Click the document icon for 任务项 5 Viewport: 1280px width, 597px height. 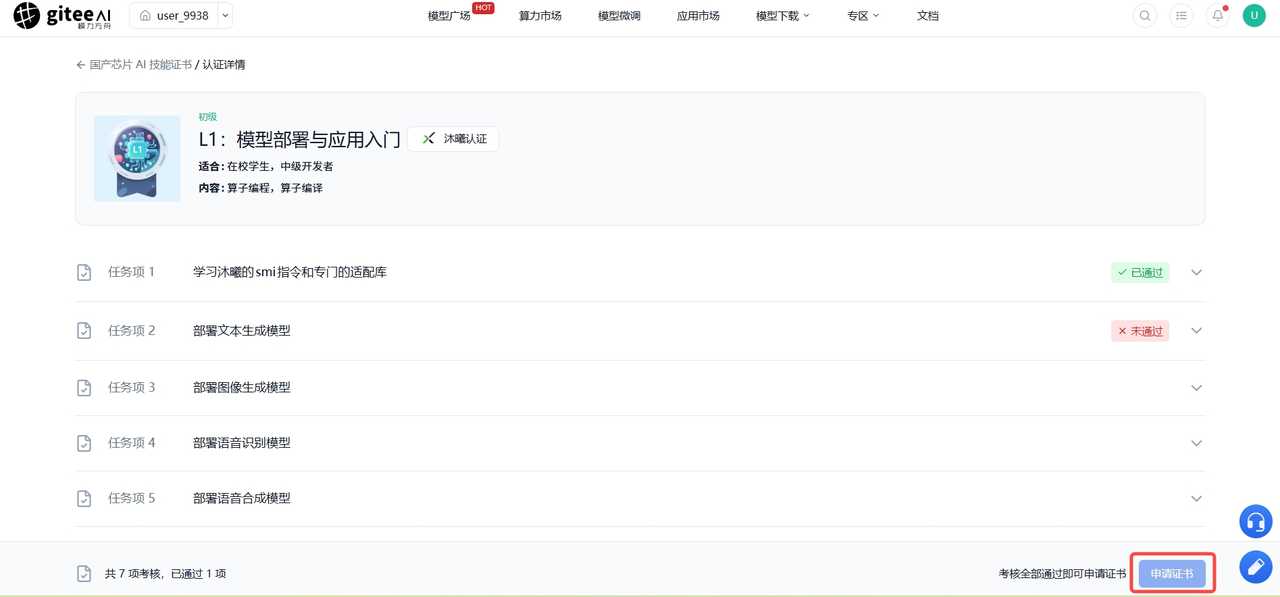point(84,498)
